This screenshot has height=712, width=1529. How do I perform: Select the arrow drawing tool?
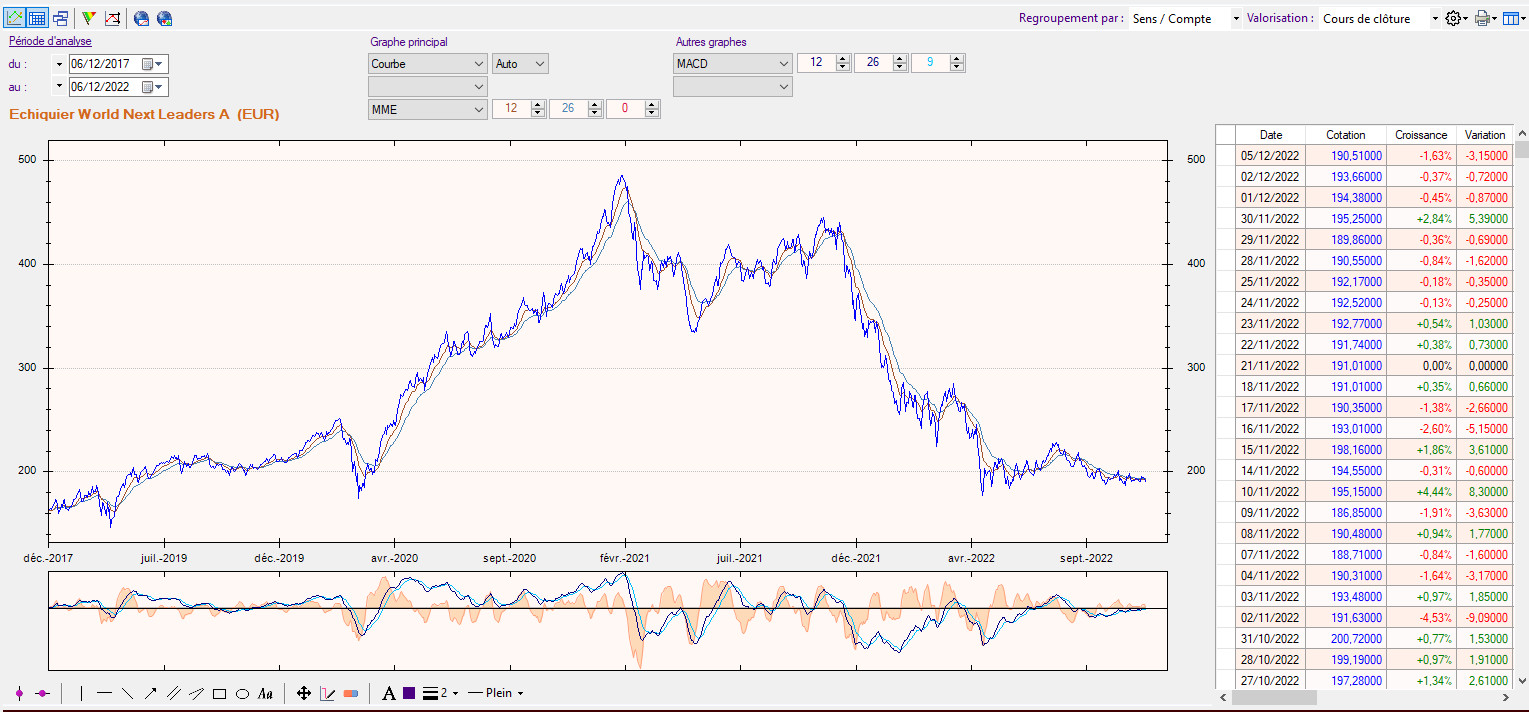[x=150, y=693]
